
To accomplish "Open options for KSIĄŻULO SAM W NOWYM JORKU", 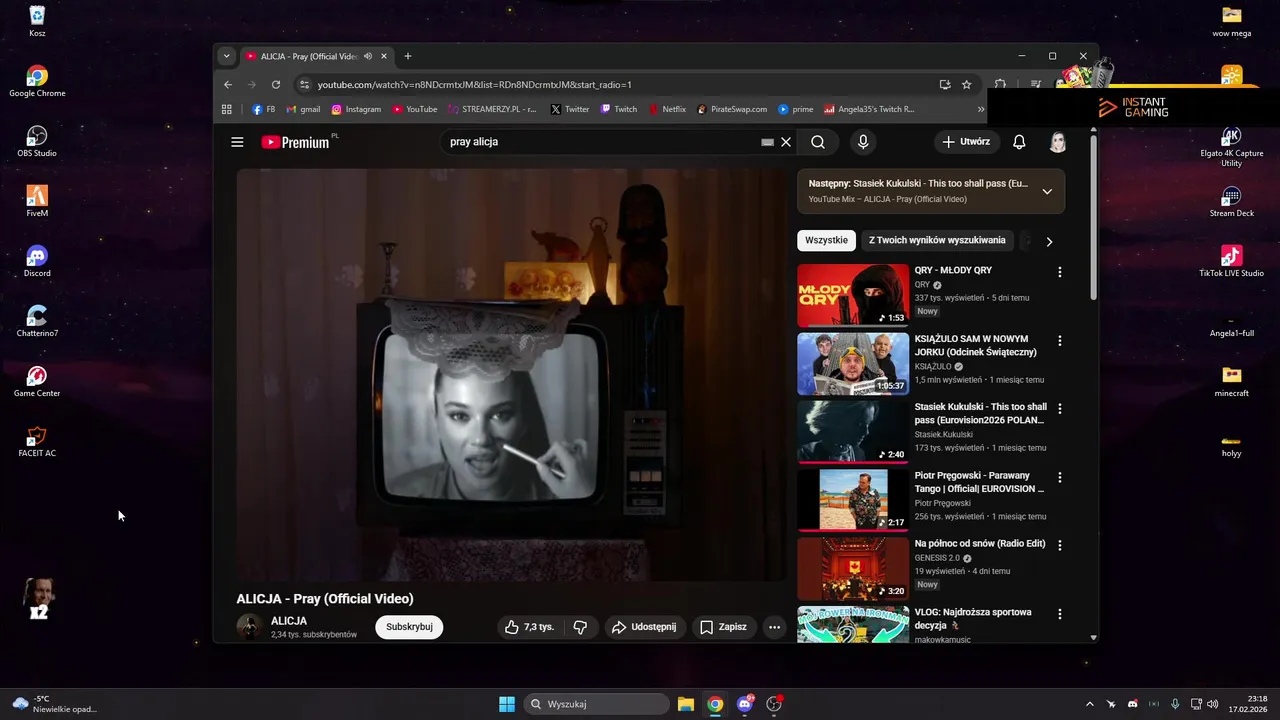I will [x=1060, y=341].
